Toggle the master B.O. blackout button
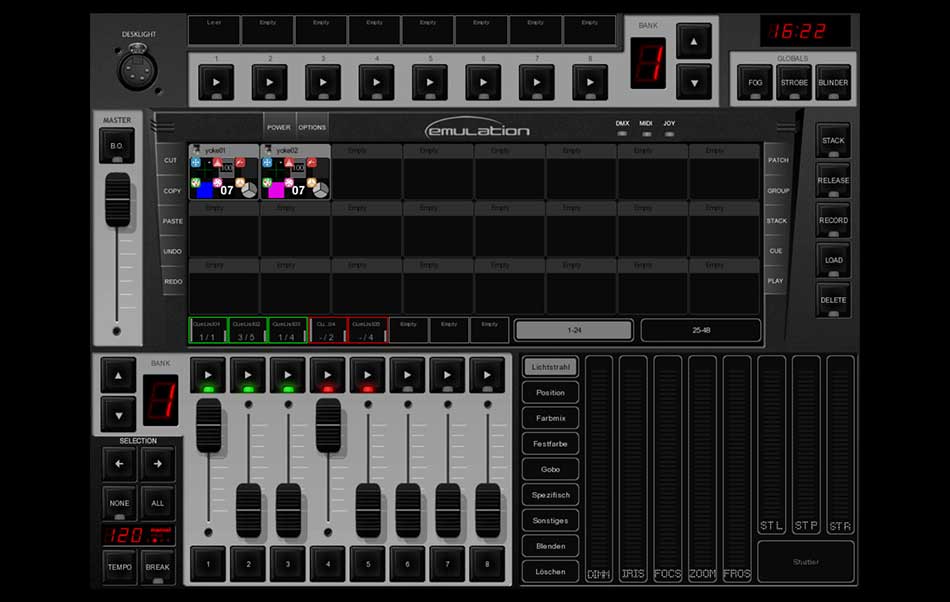The width and height of the screenshot is (950, 602). 117,146
